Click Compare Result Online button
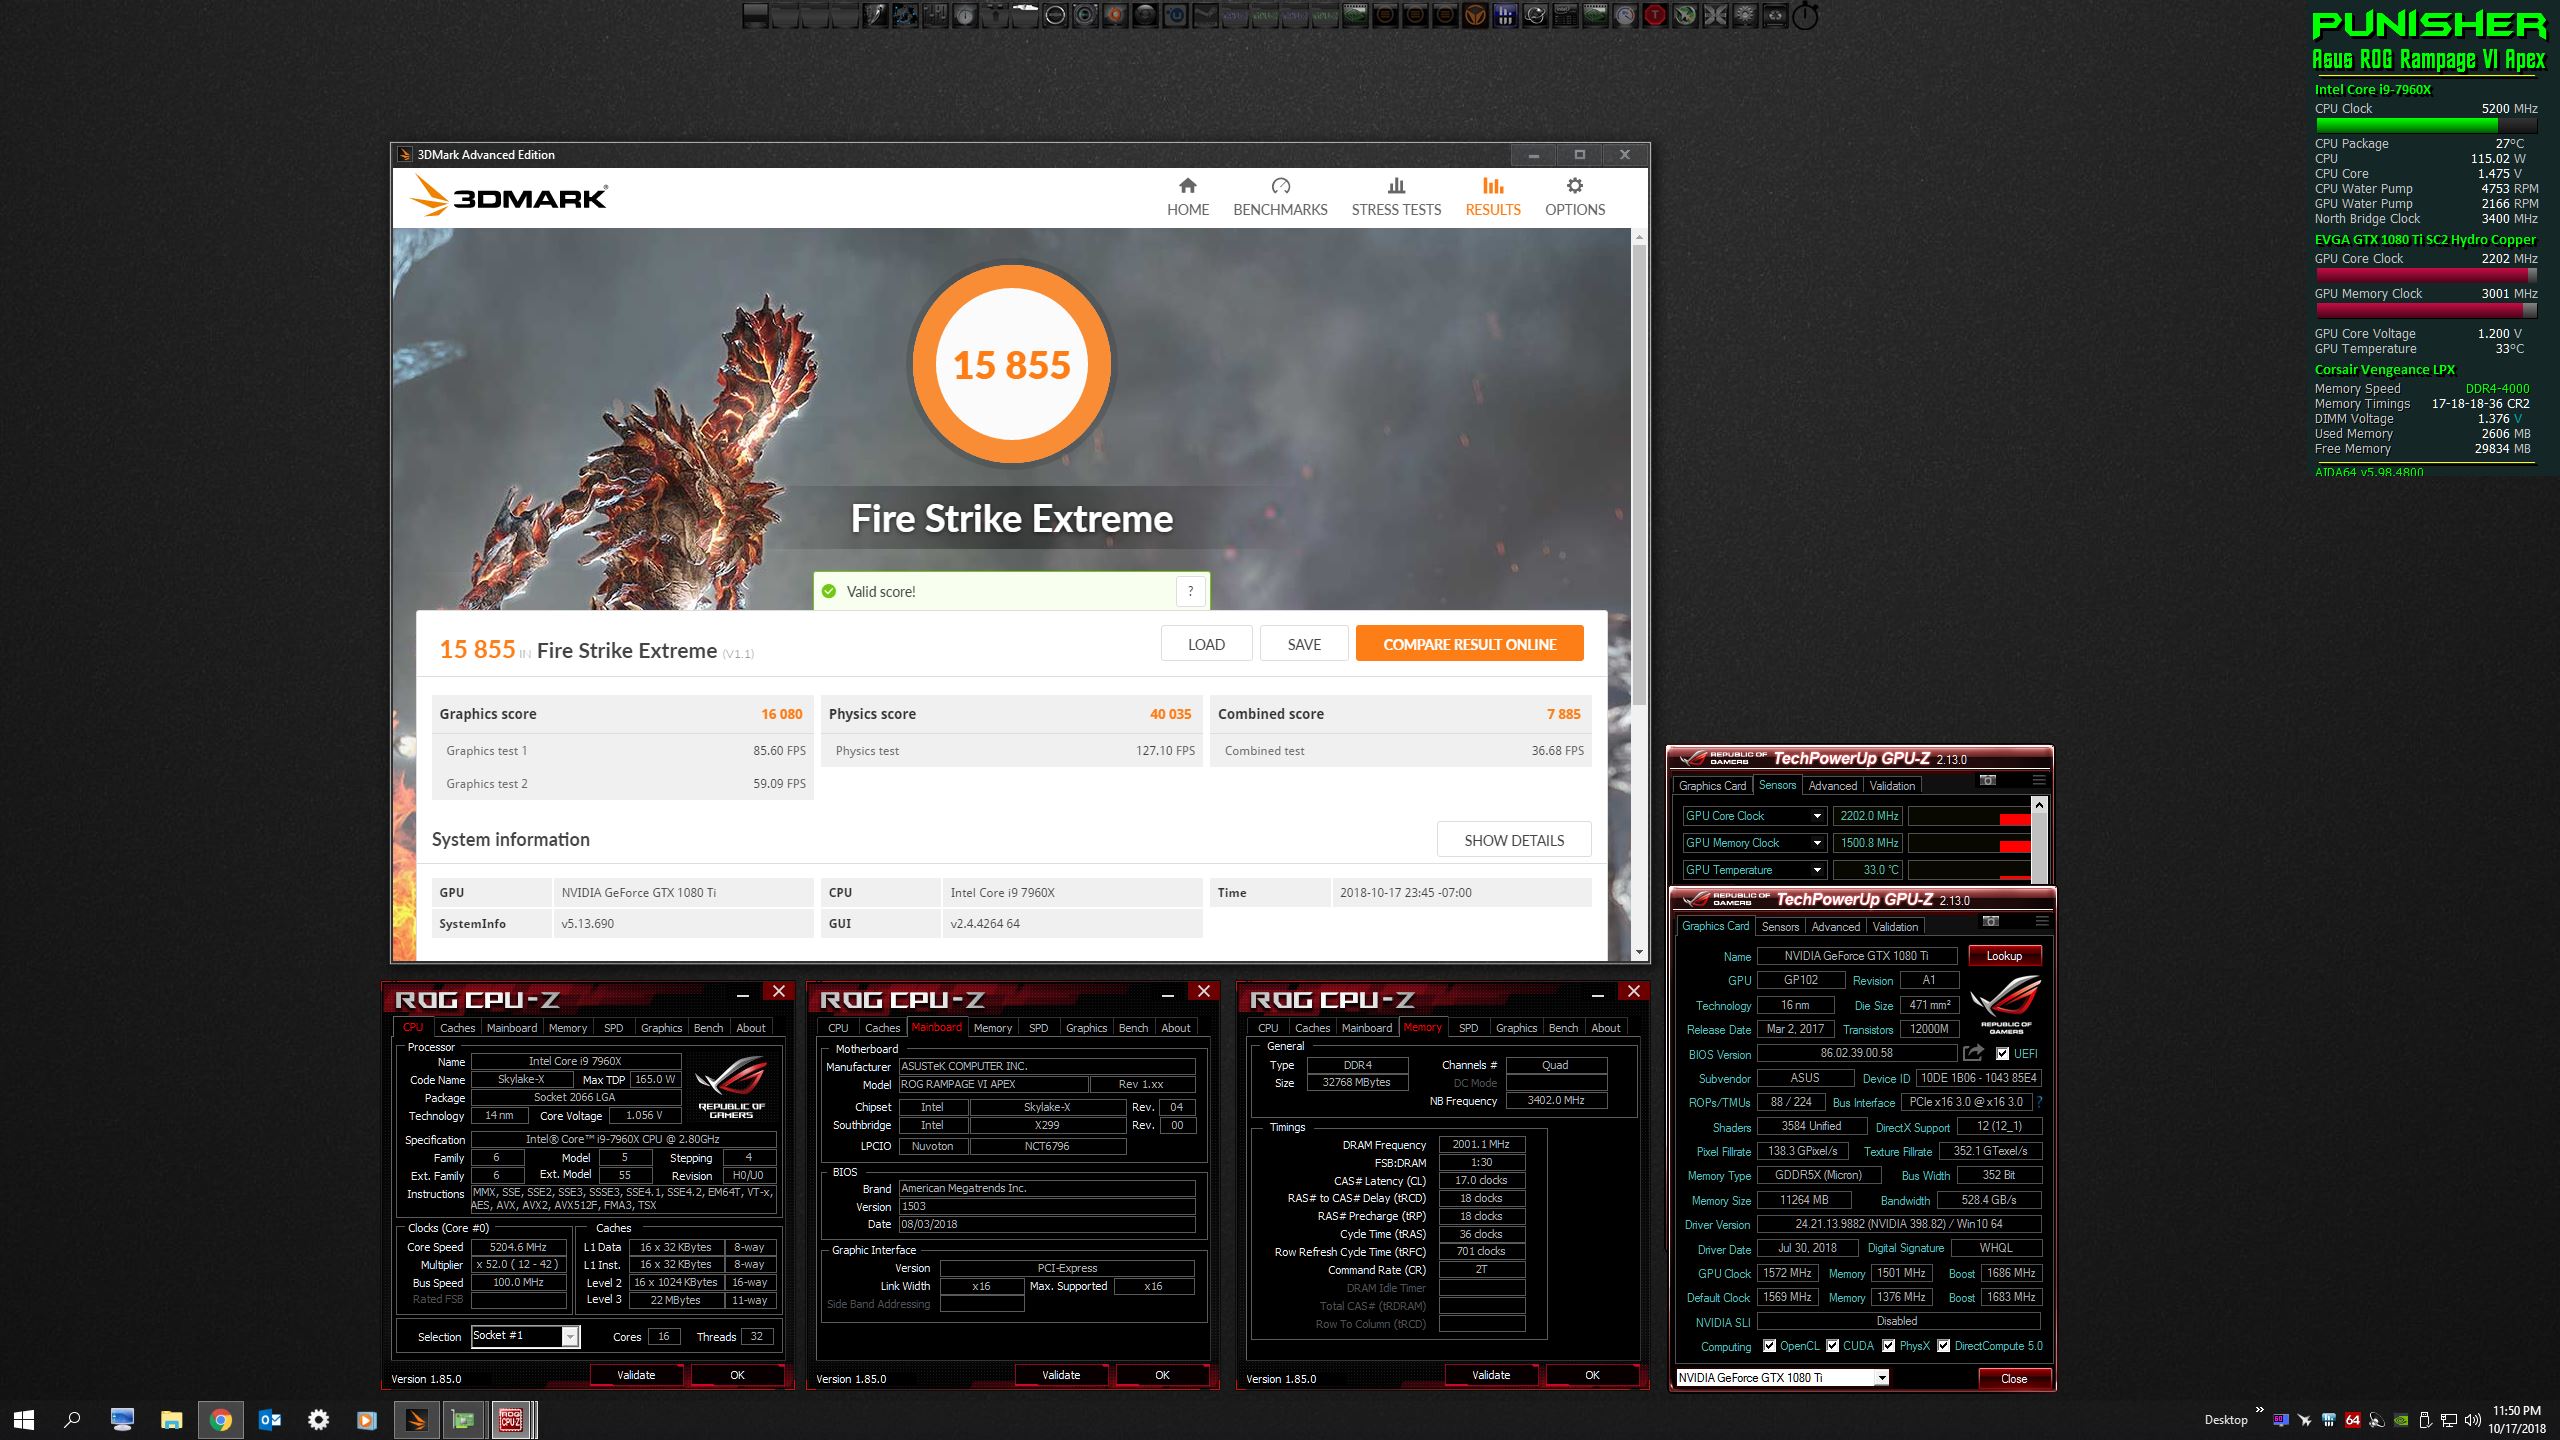 point(1469,644)
